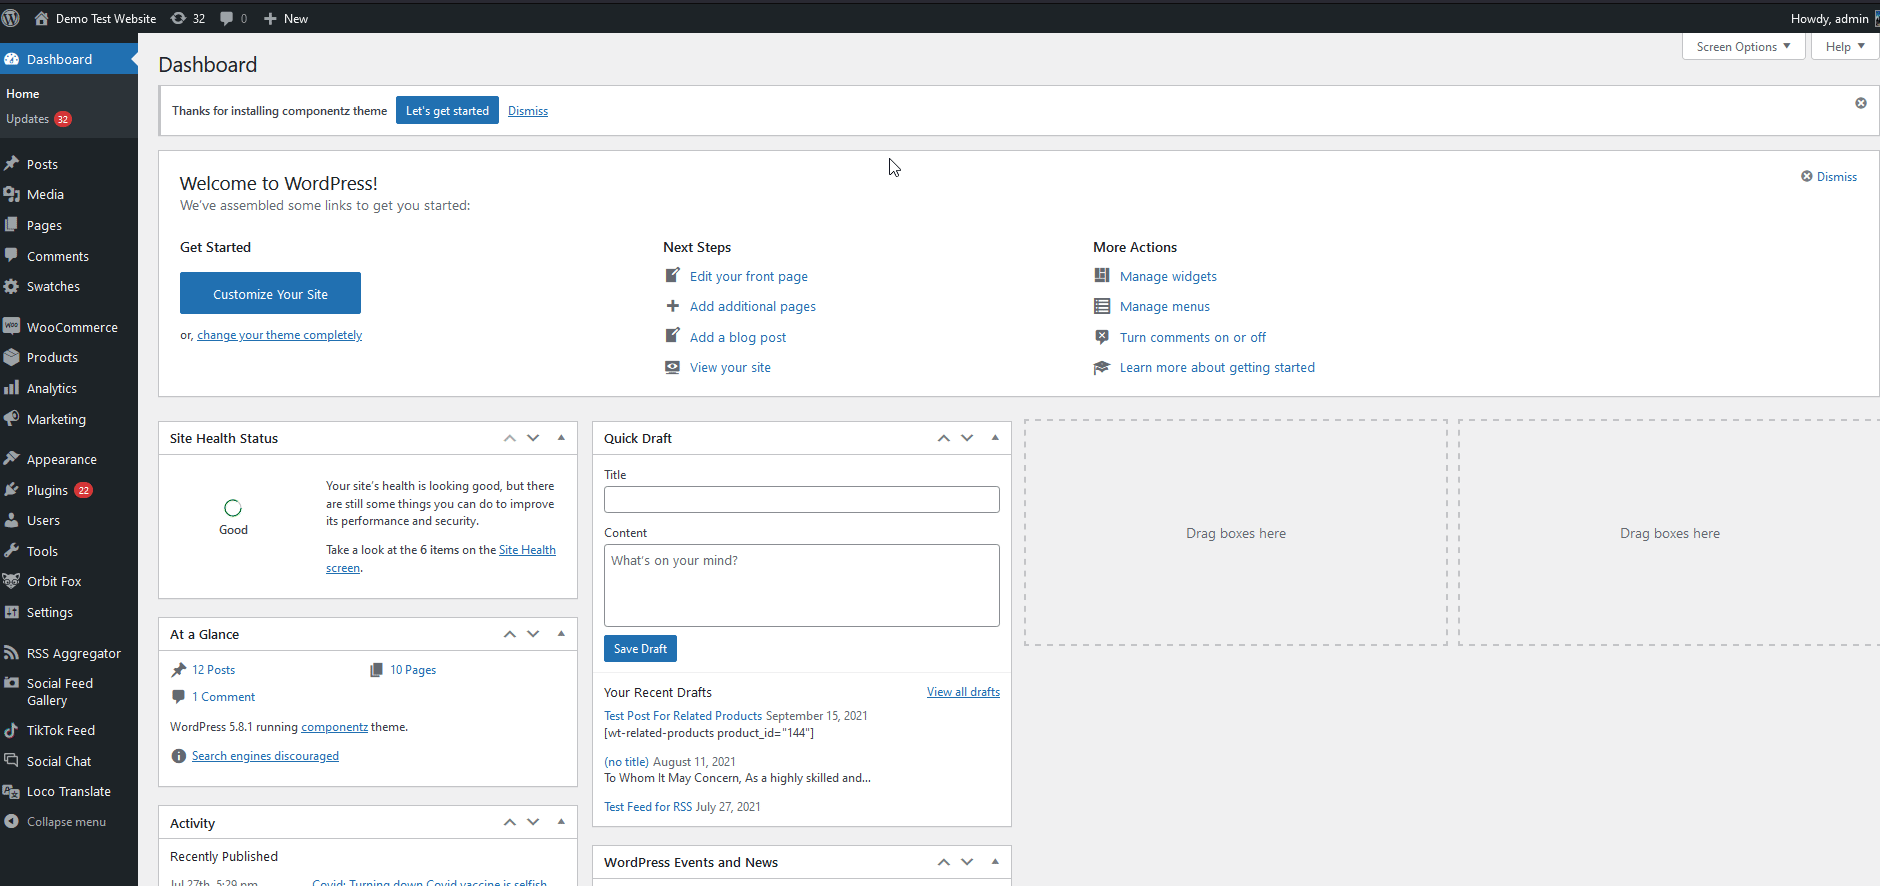Click the RSS Aggregator feed icon

tap(12, 653)
